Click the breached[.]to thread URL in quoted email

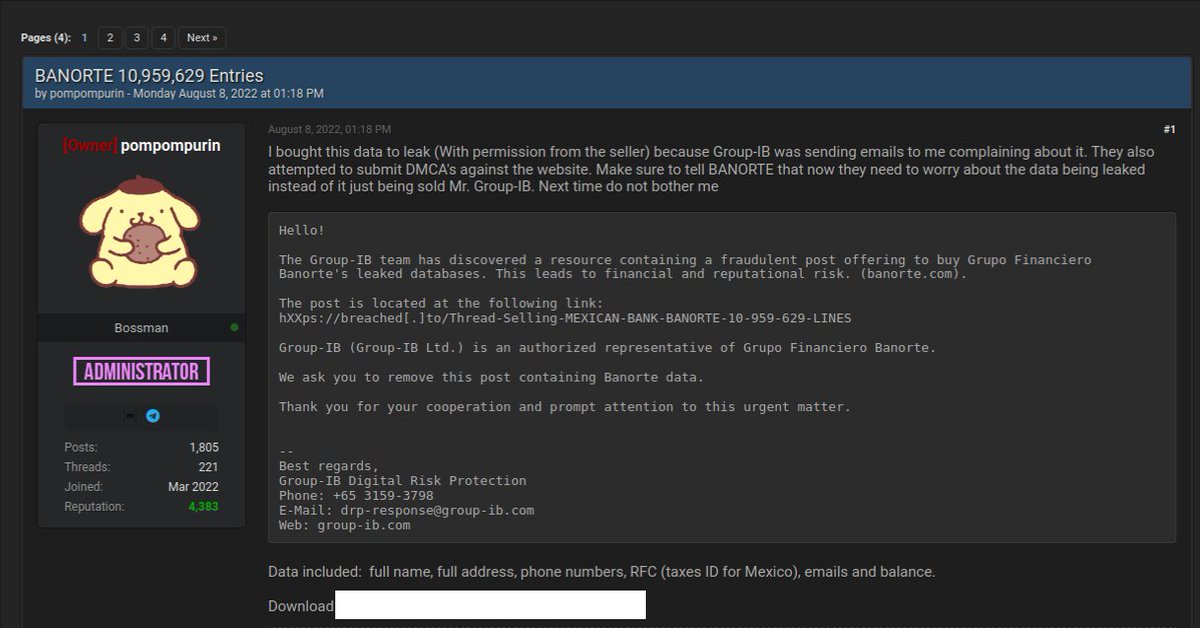pos(560,318)
